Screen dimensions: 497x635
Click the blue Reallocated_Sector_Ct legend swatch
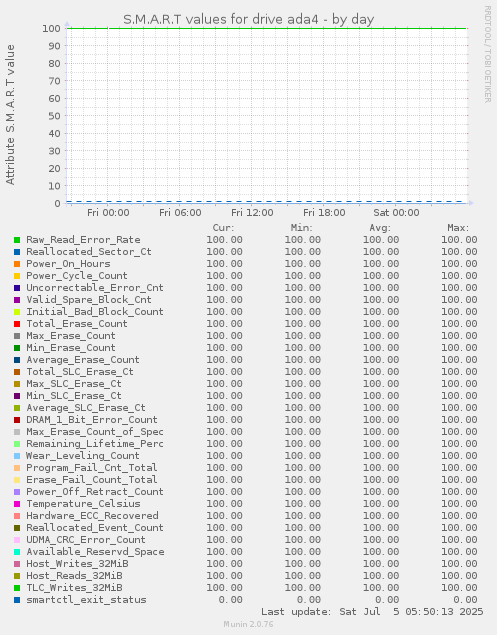coord(17,252)
